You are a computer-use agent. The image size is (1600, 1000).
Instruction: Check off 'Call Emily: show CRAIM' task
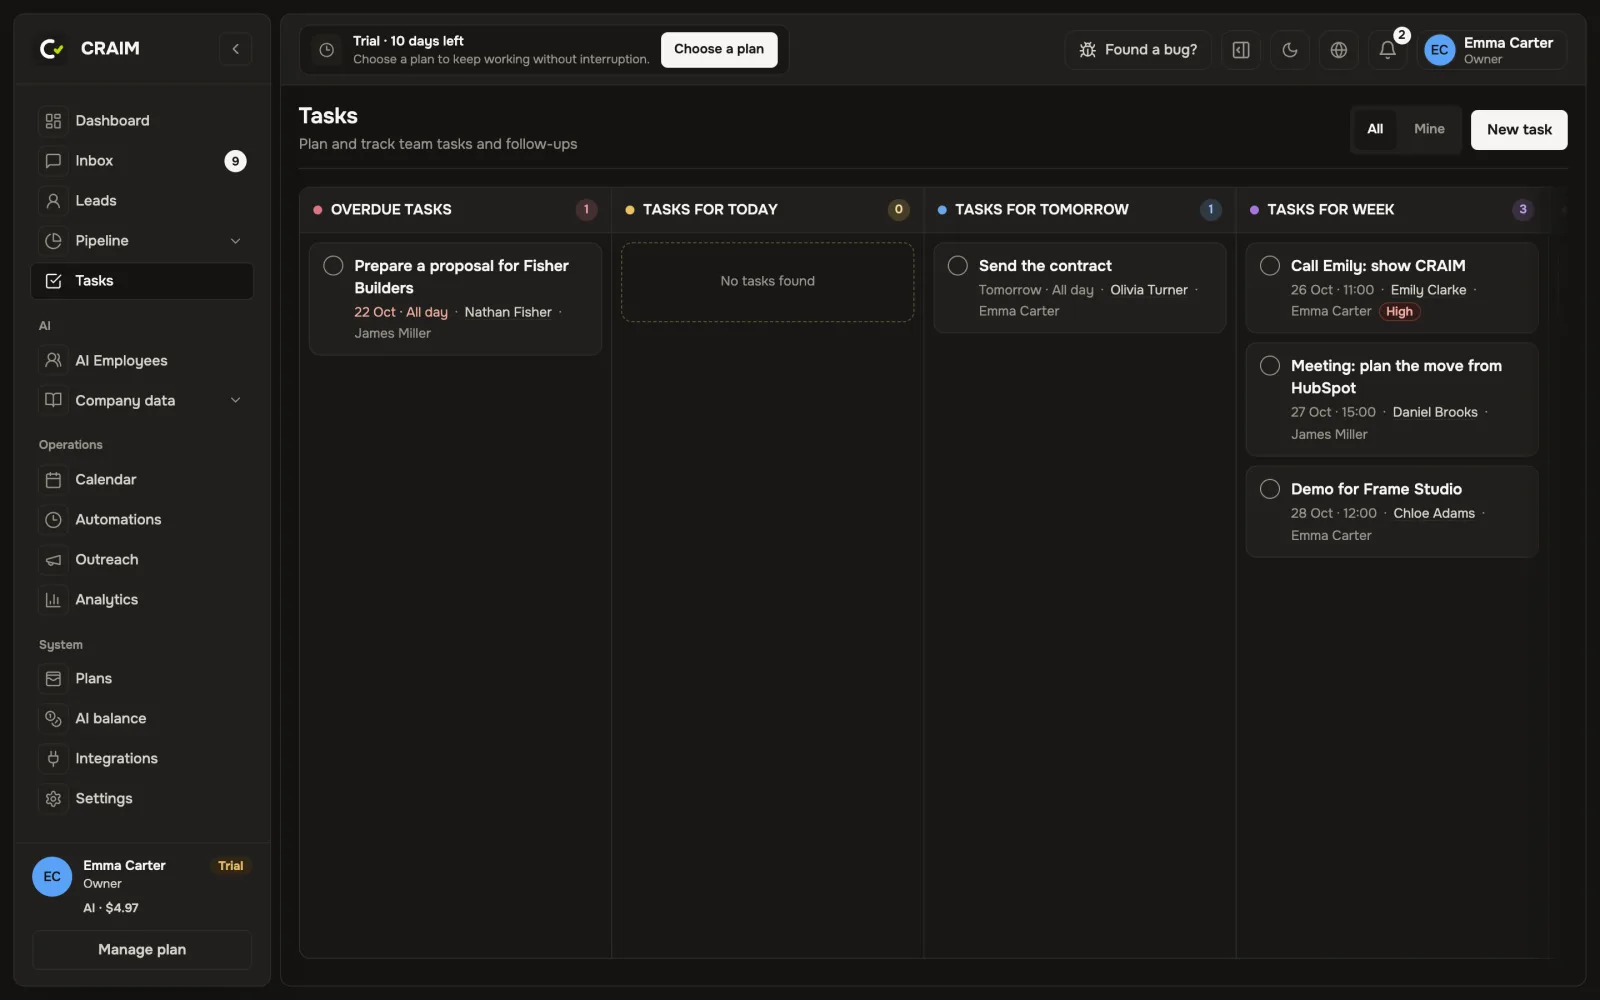(1270, 266)
